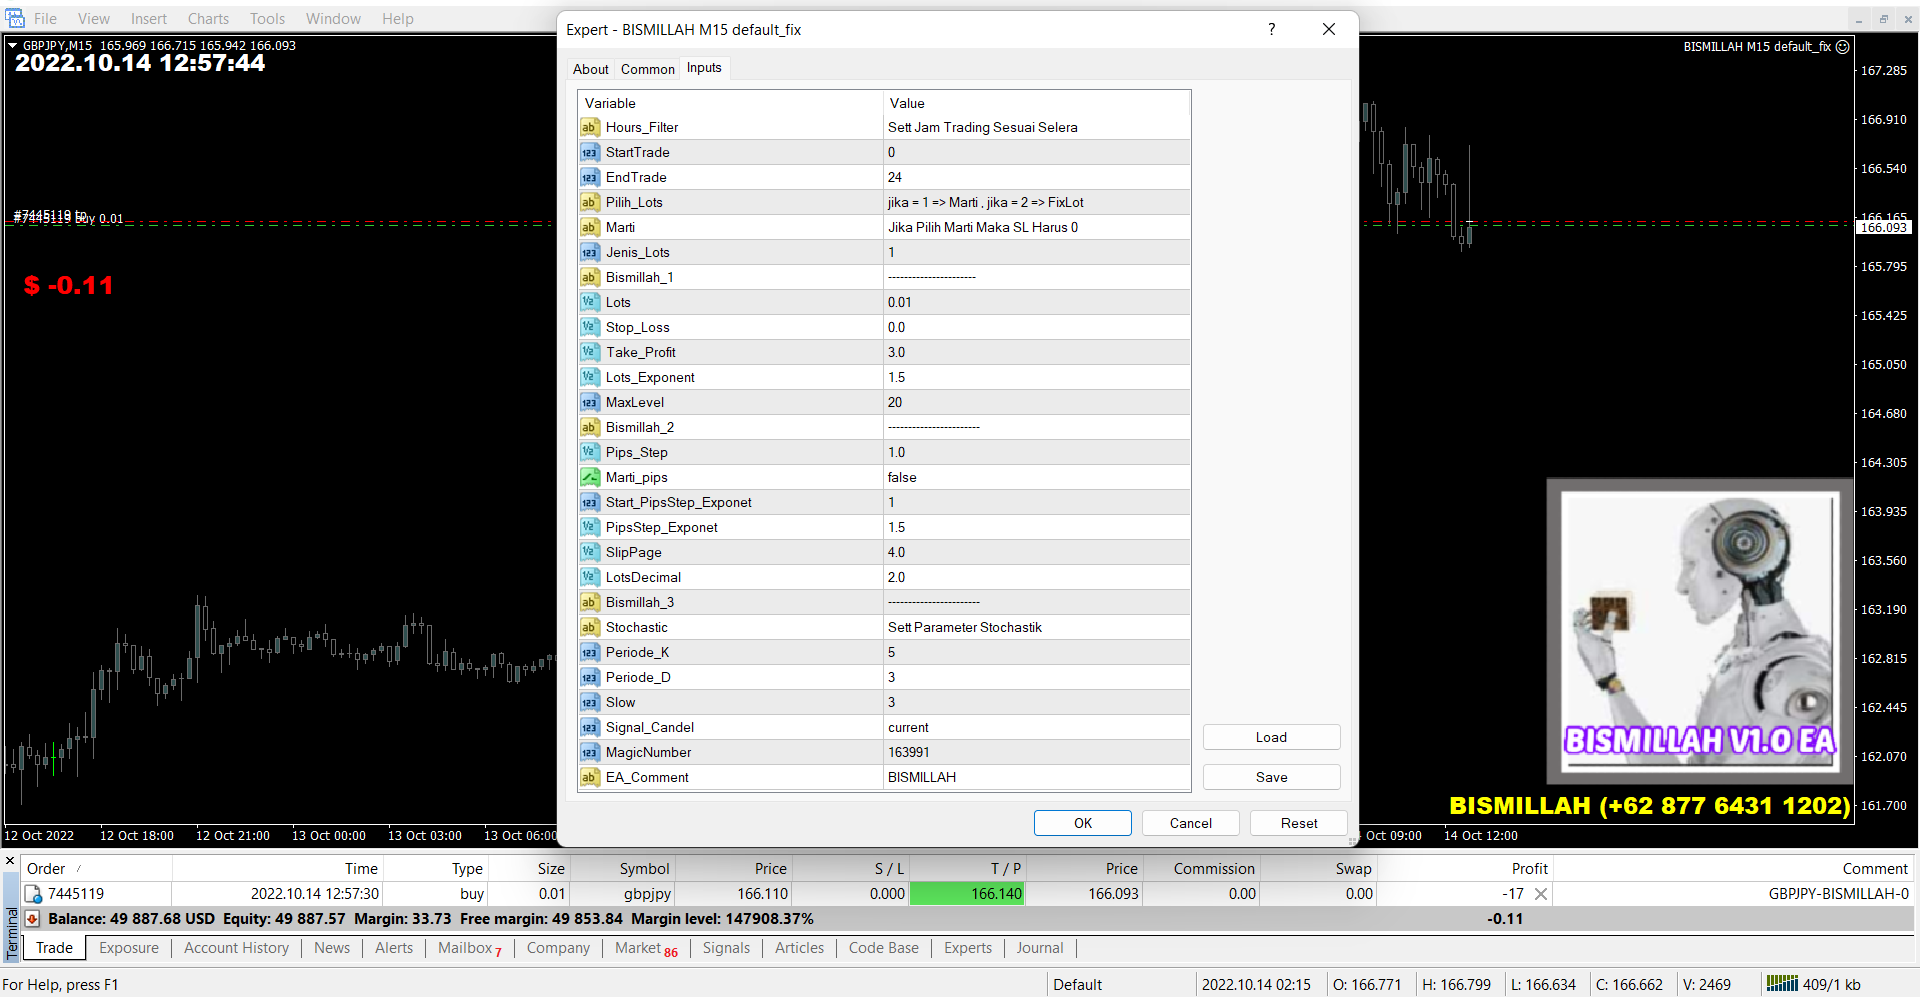
Task: Click the dialog's question mark help button
Action: click(1271, 29)
